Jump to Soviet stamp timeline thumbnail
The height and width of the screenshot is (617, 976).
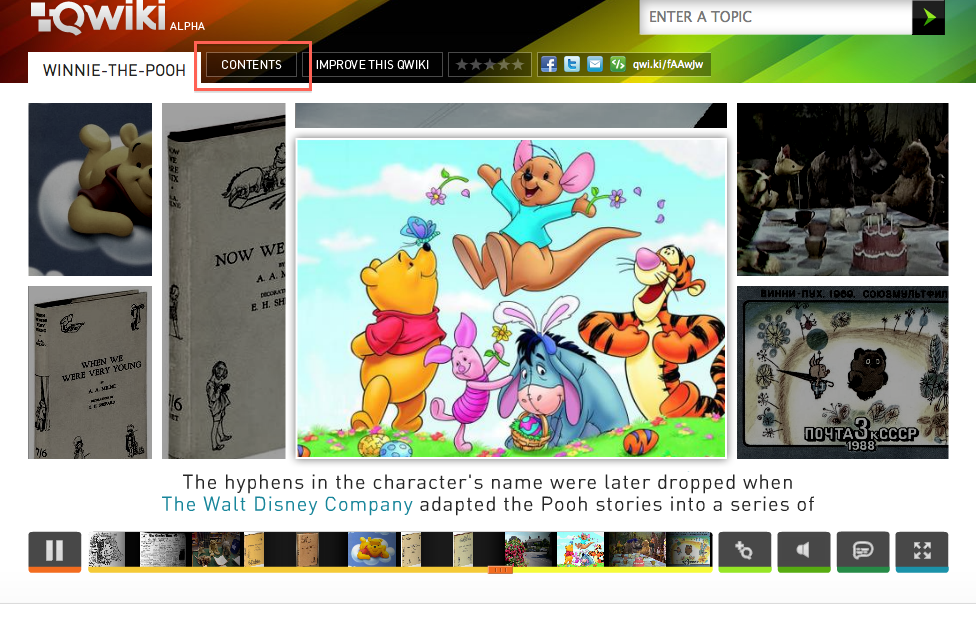tap(689, 549)
